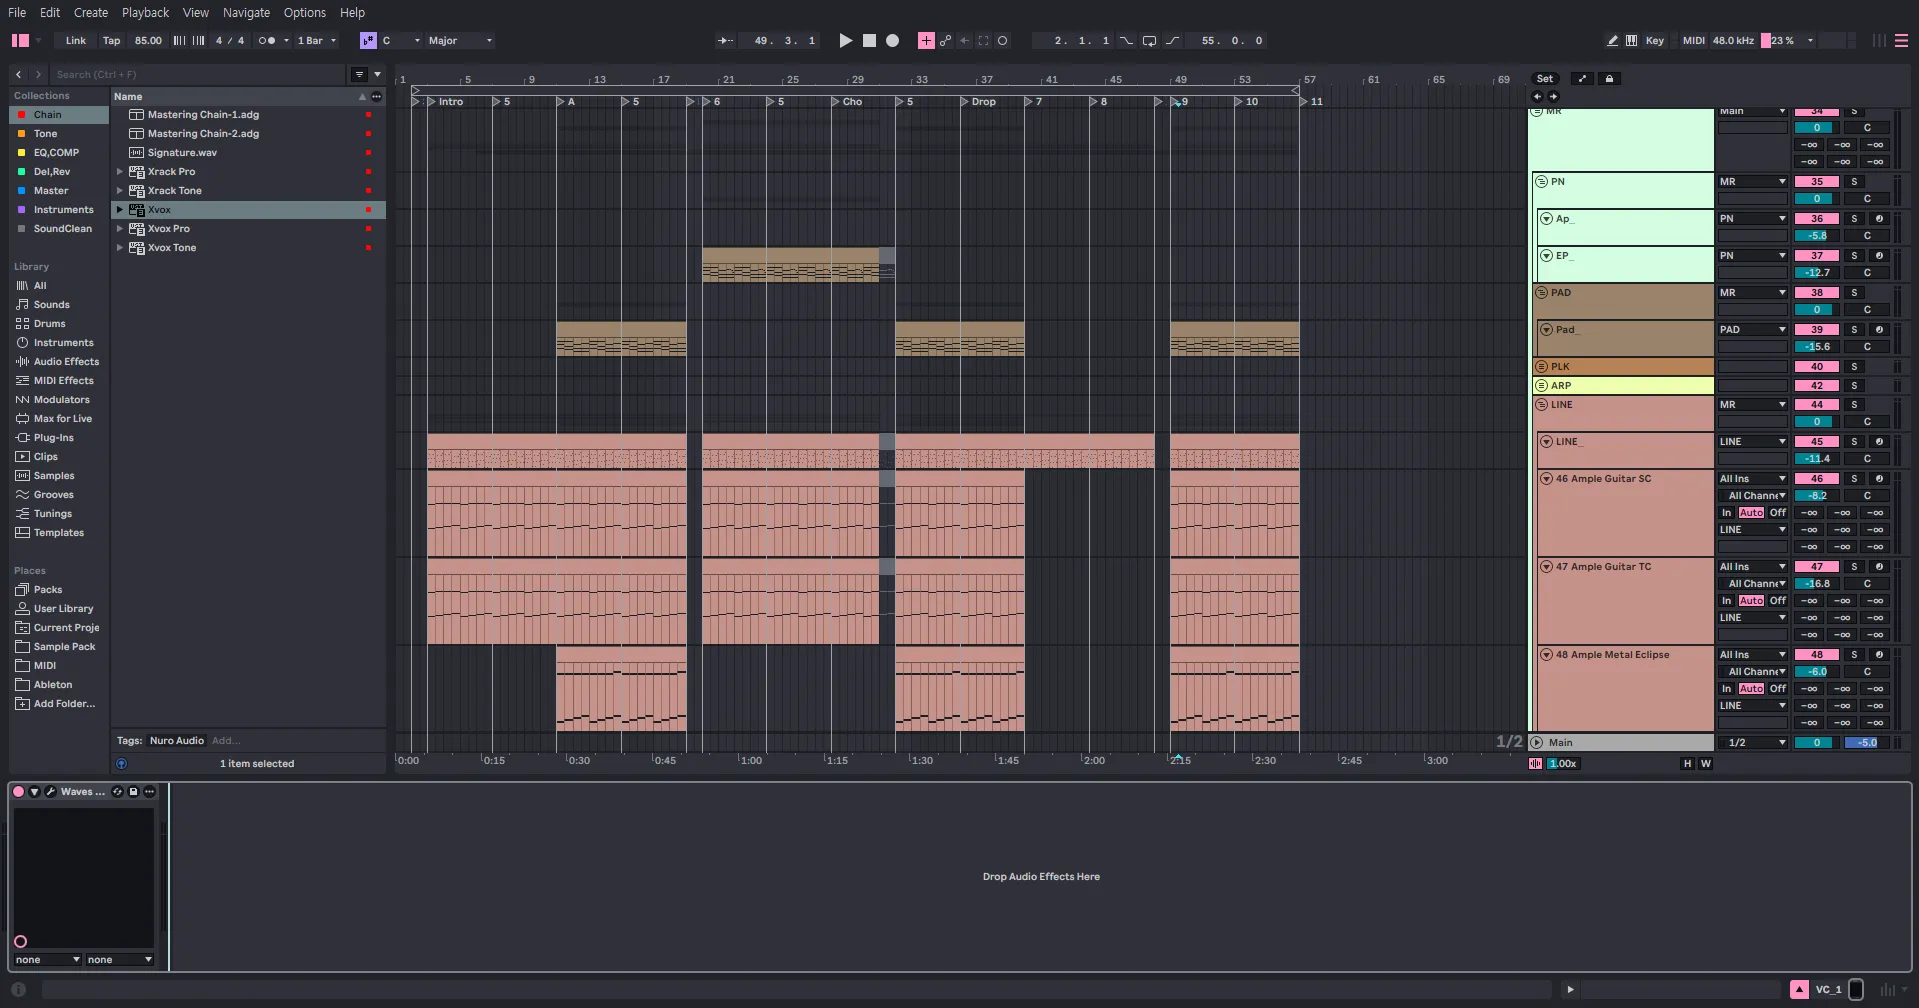Click the Follow playback arrow icon
The height and width of the screenshot is (1008, 1919).
click(x=725, y=41)
